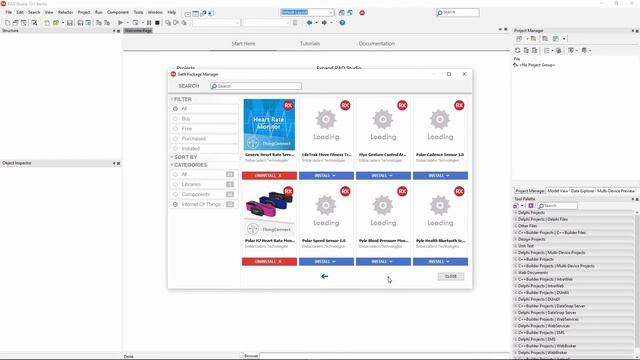Expand Delphi Projects category in Tool Palette

point(515,213)
